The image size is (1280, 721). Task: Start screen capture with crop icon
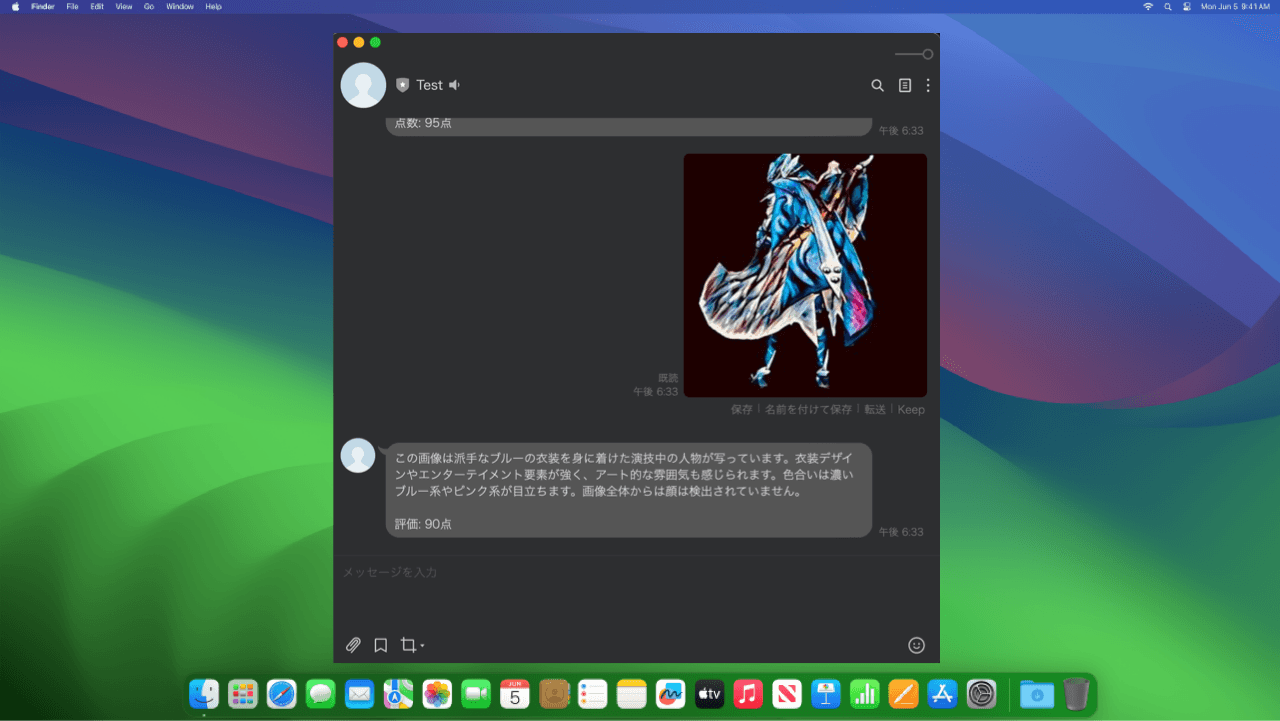coord(408,645)
